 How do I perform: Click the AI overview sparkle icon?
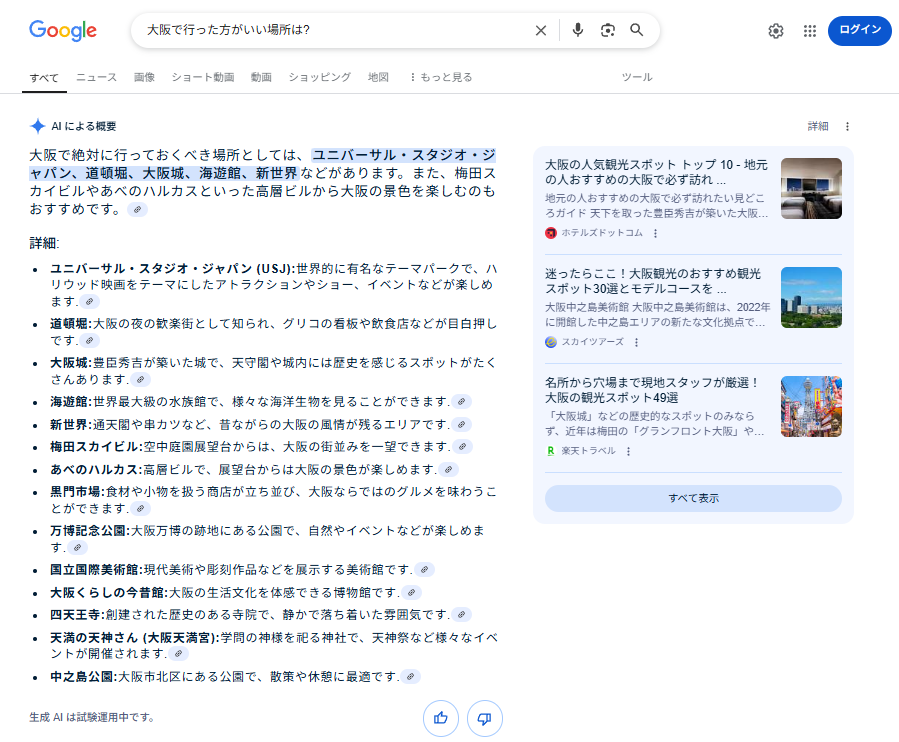point(37,126)
